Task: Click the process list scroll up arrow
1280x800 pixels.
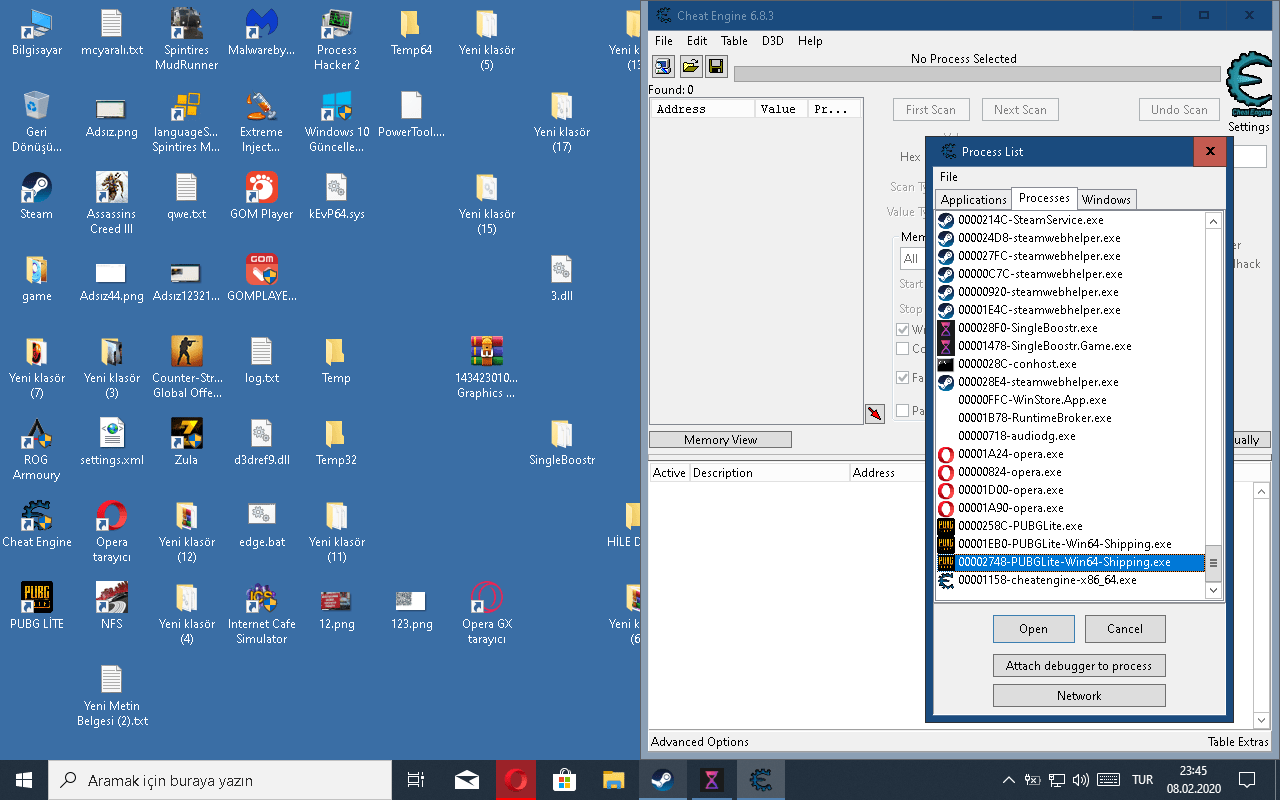Action: tap(1214, 221)
